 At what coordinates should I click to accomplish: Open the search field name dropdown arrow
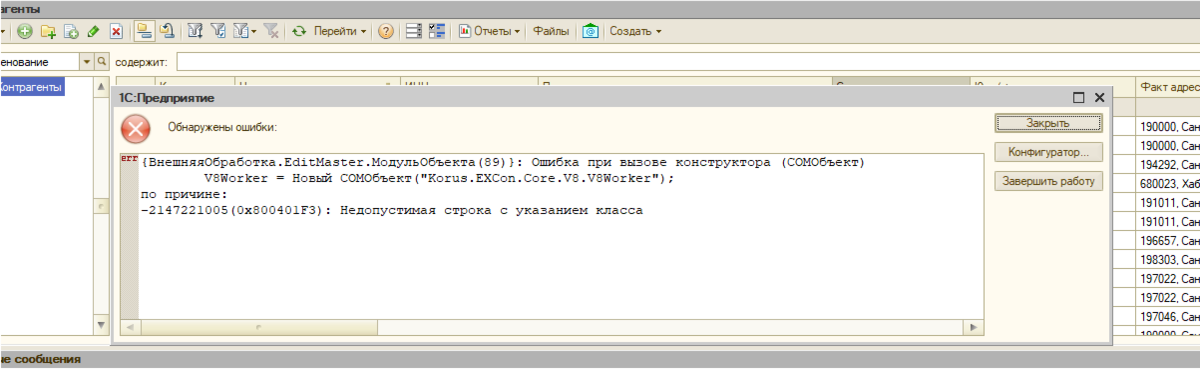(86, 62)
